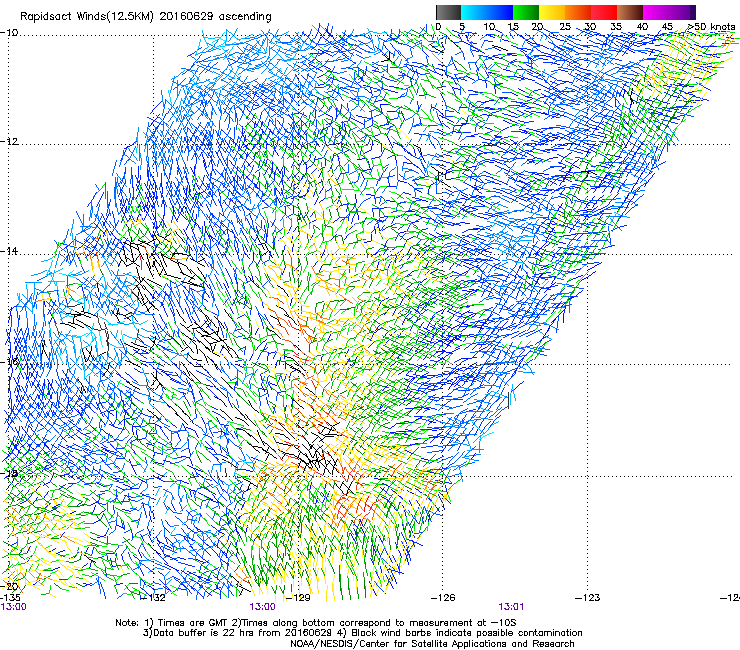The image size is (740, 650).
Task: Click the magenta 40-45 knots color swatch
Action: coord(656,12)
